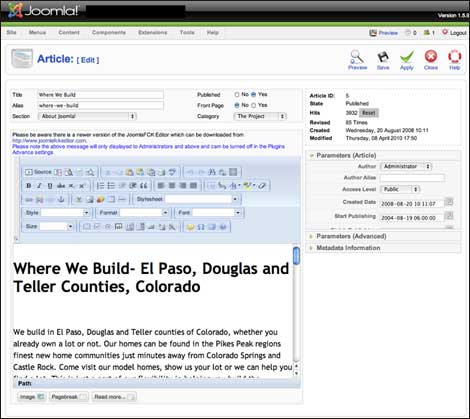470x419 pixels.
Task: Set Front Page to Yes
Action: pos(254,105)
